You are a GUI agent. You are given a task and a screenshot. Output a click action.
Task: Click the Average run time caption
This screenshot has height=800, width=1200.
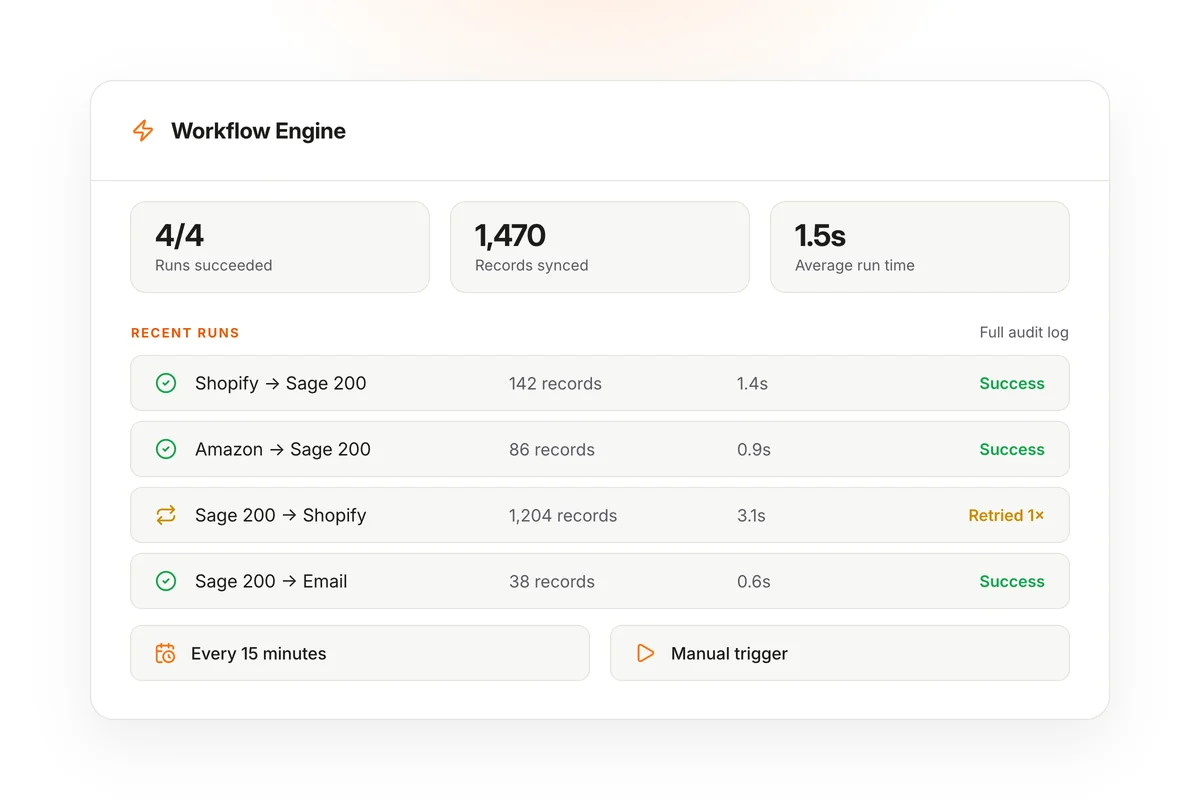[x=855, y=265]
